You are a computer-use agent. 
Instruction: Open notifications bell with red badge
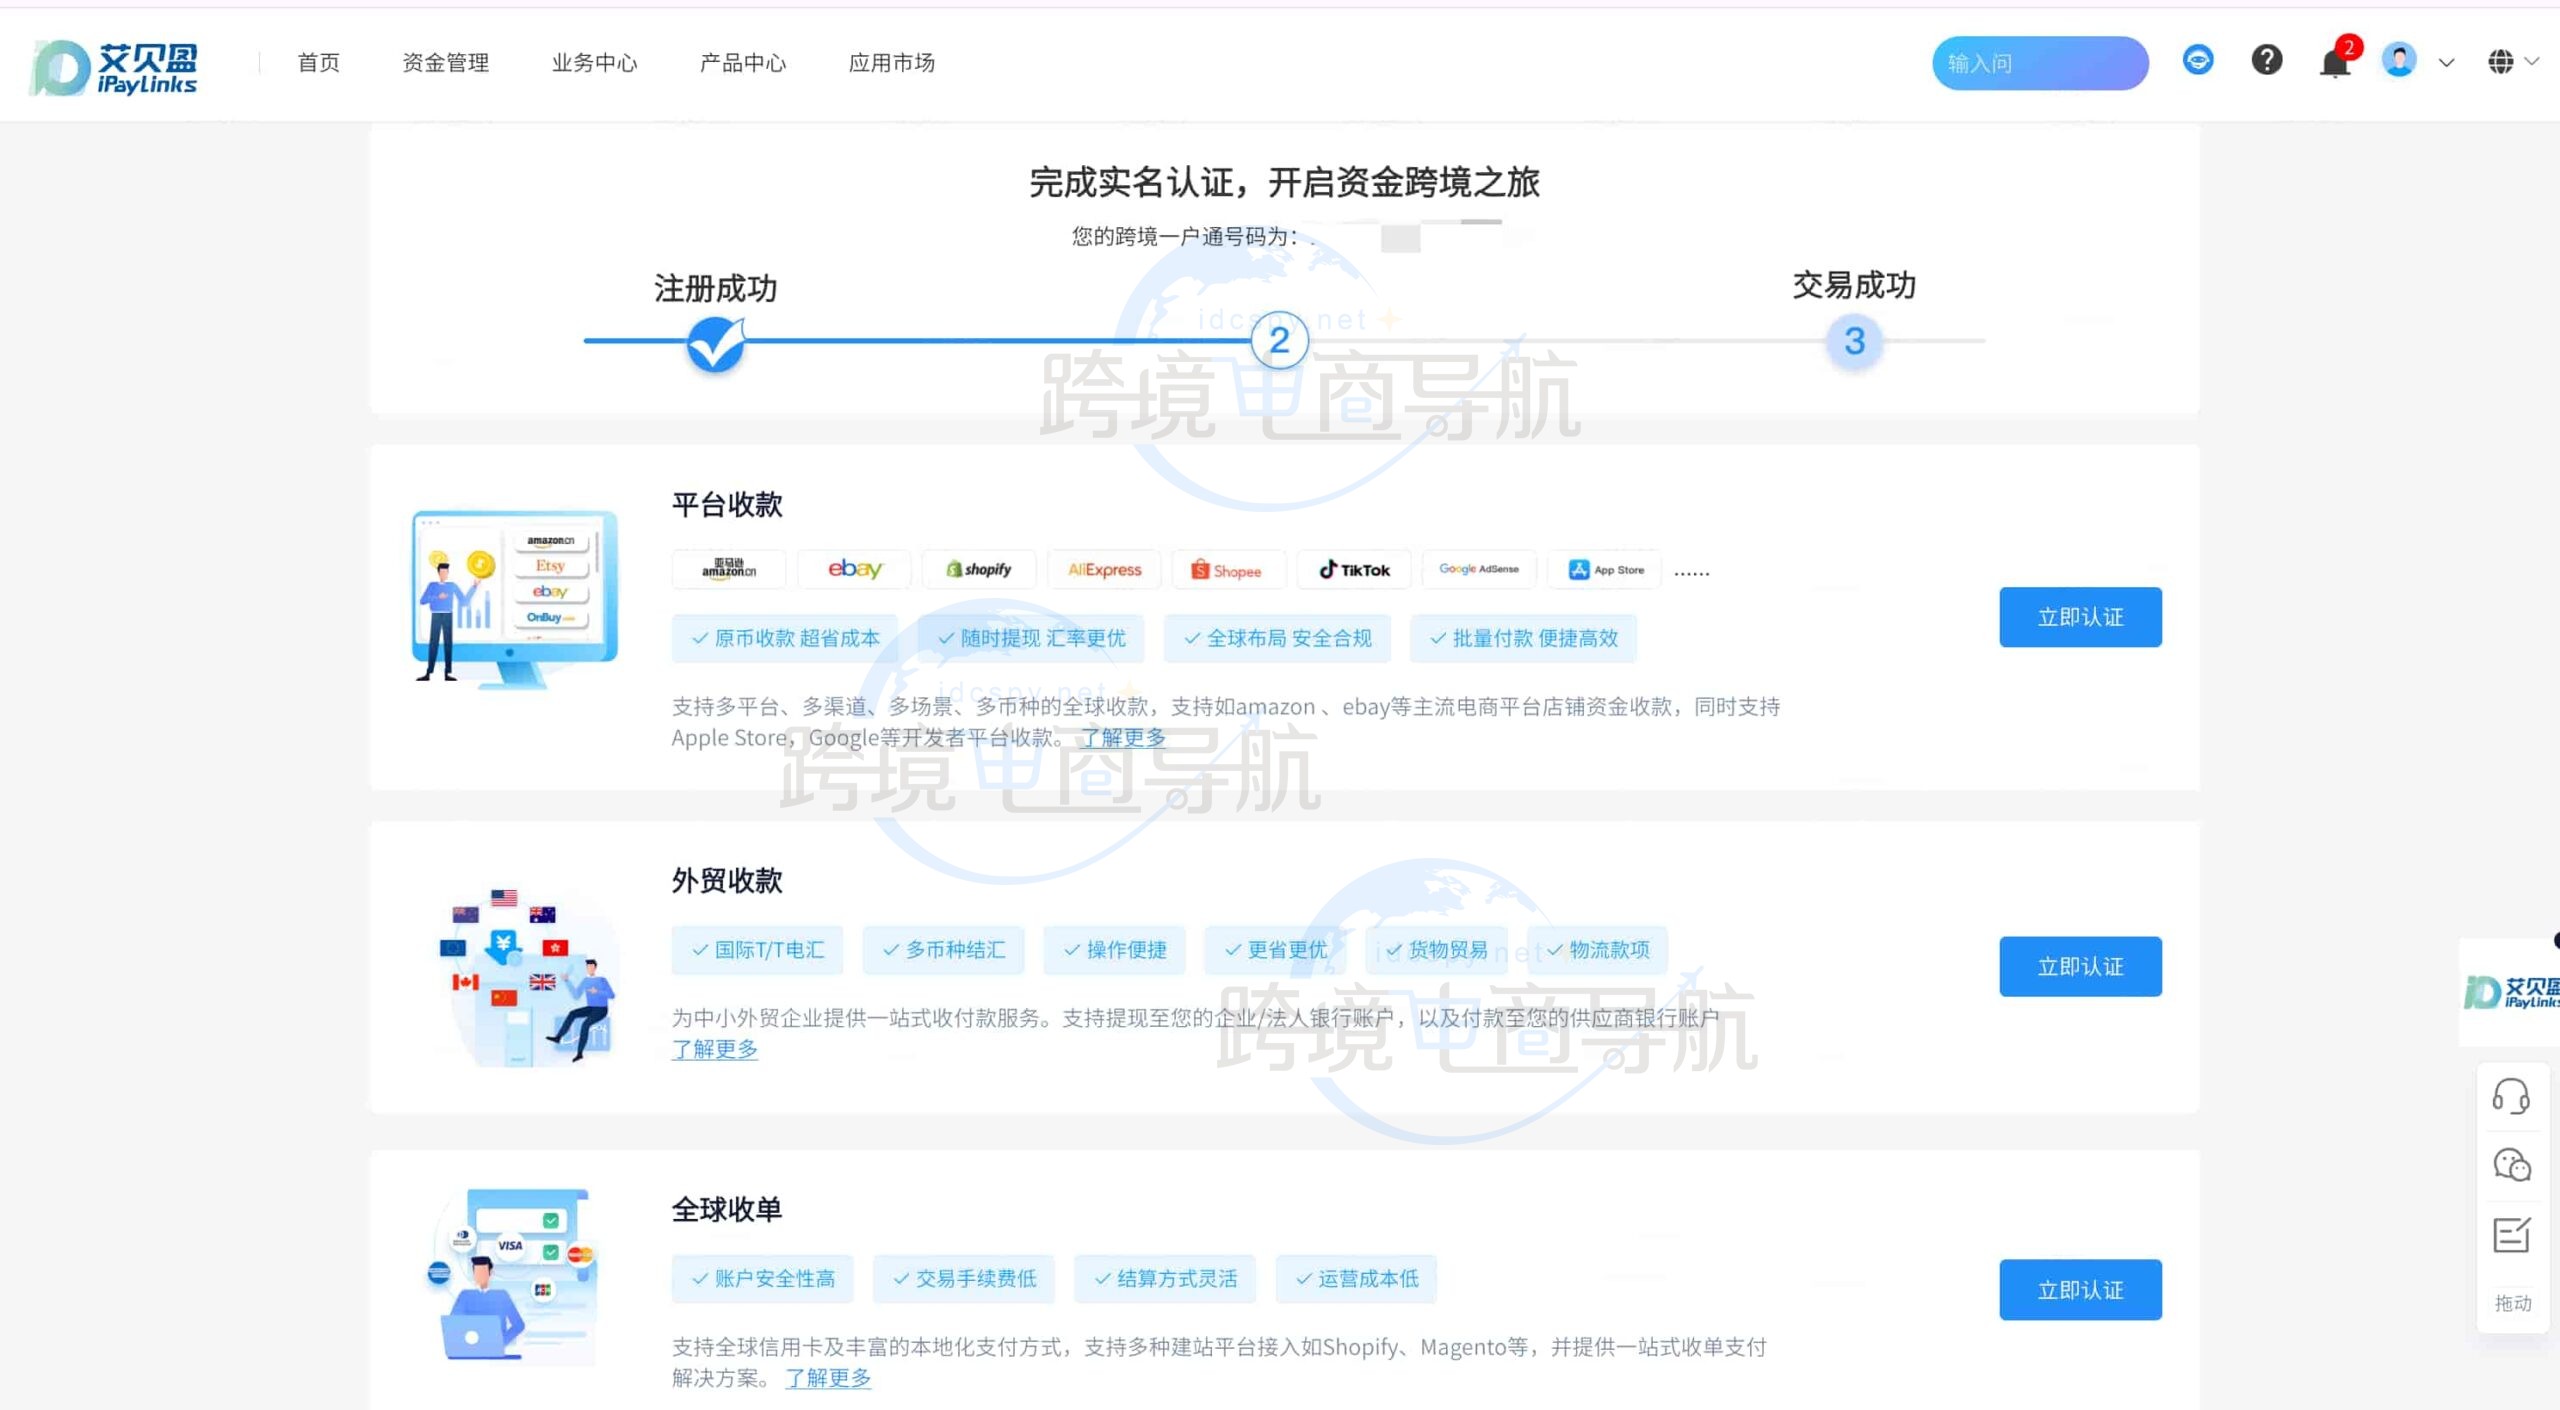tap(2335, 63)
